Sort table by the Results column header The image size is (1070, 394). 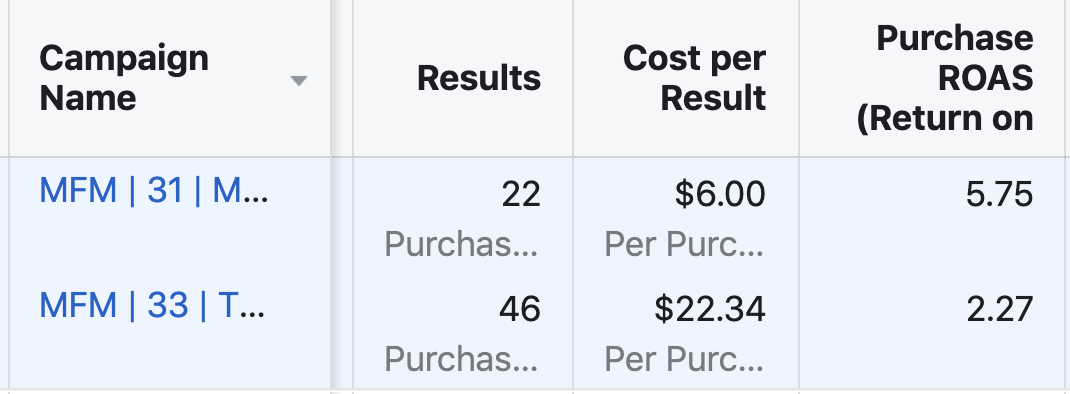pyautogui.click(x=478, y=78)
